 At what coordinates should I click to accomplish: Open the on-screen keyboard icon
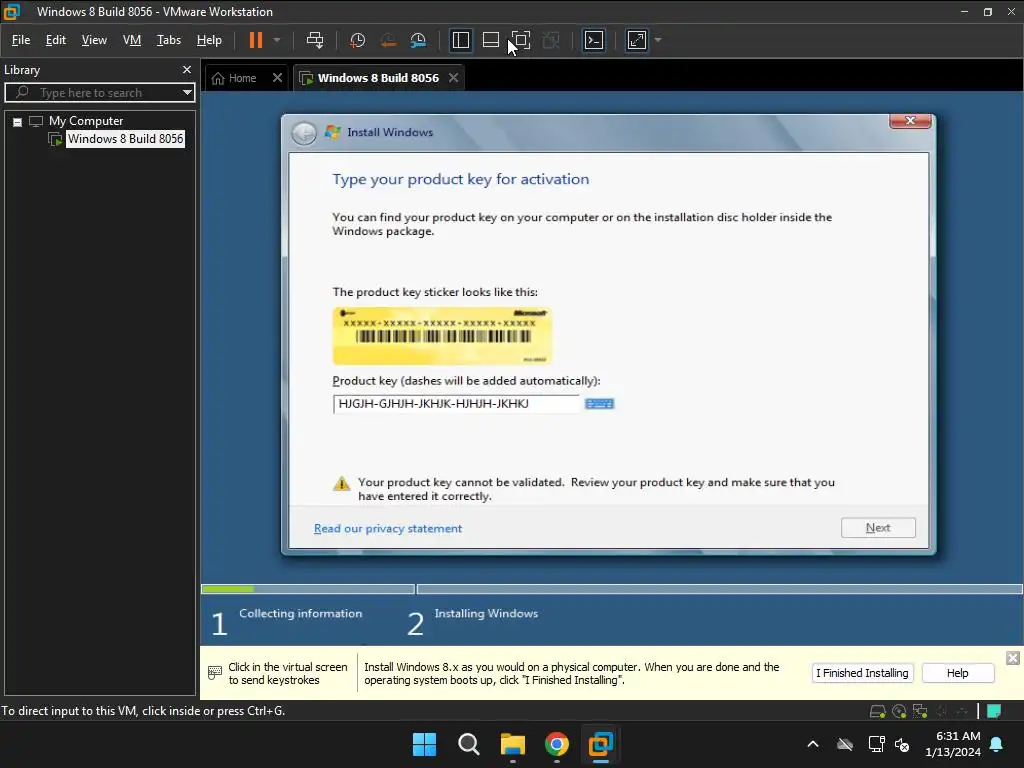(x=599, y=404)
